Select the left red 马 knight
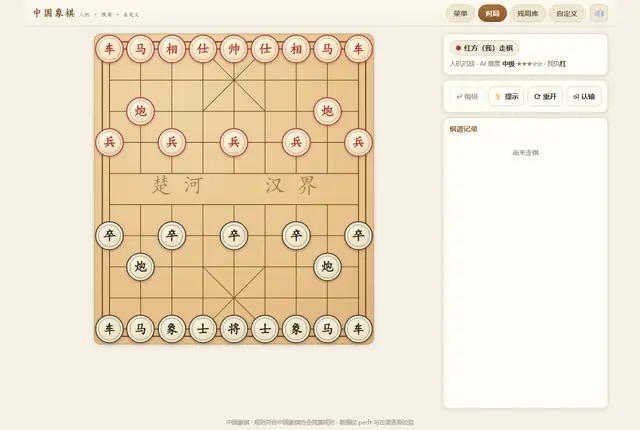The height and width of the screenshot is (430, 640). [x=140, y=49]
